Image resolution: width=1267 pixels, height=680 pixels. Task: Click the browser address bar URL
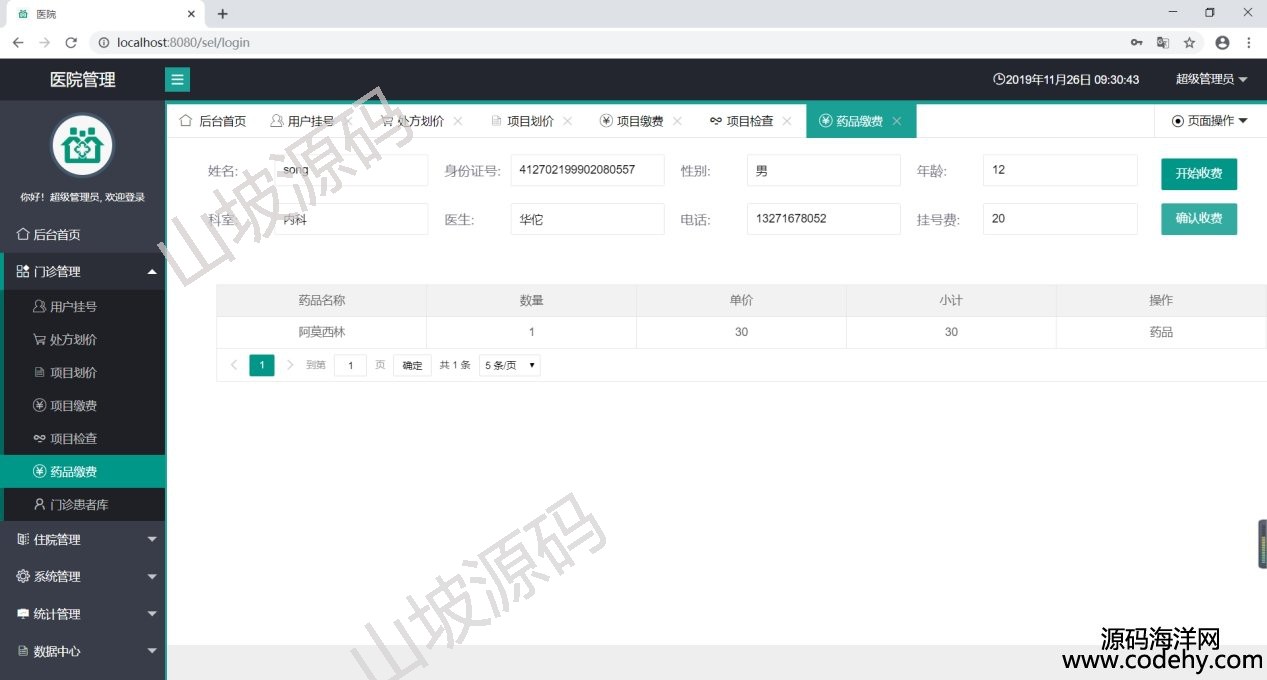click(183, 43)
